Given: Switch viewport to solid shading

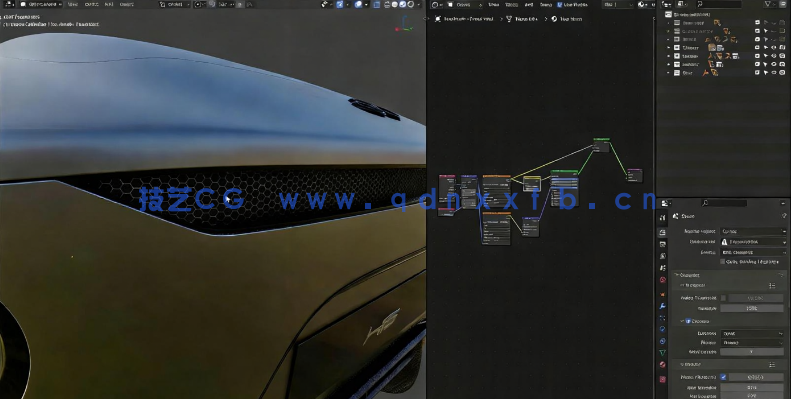Looking at the screenshot, I should point(394,4).
